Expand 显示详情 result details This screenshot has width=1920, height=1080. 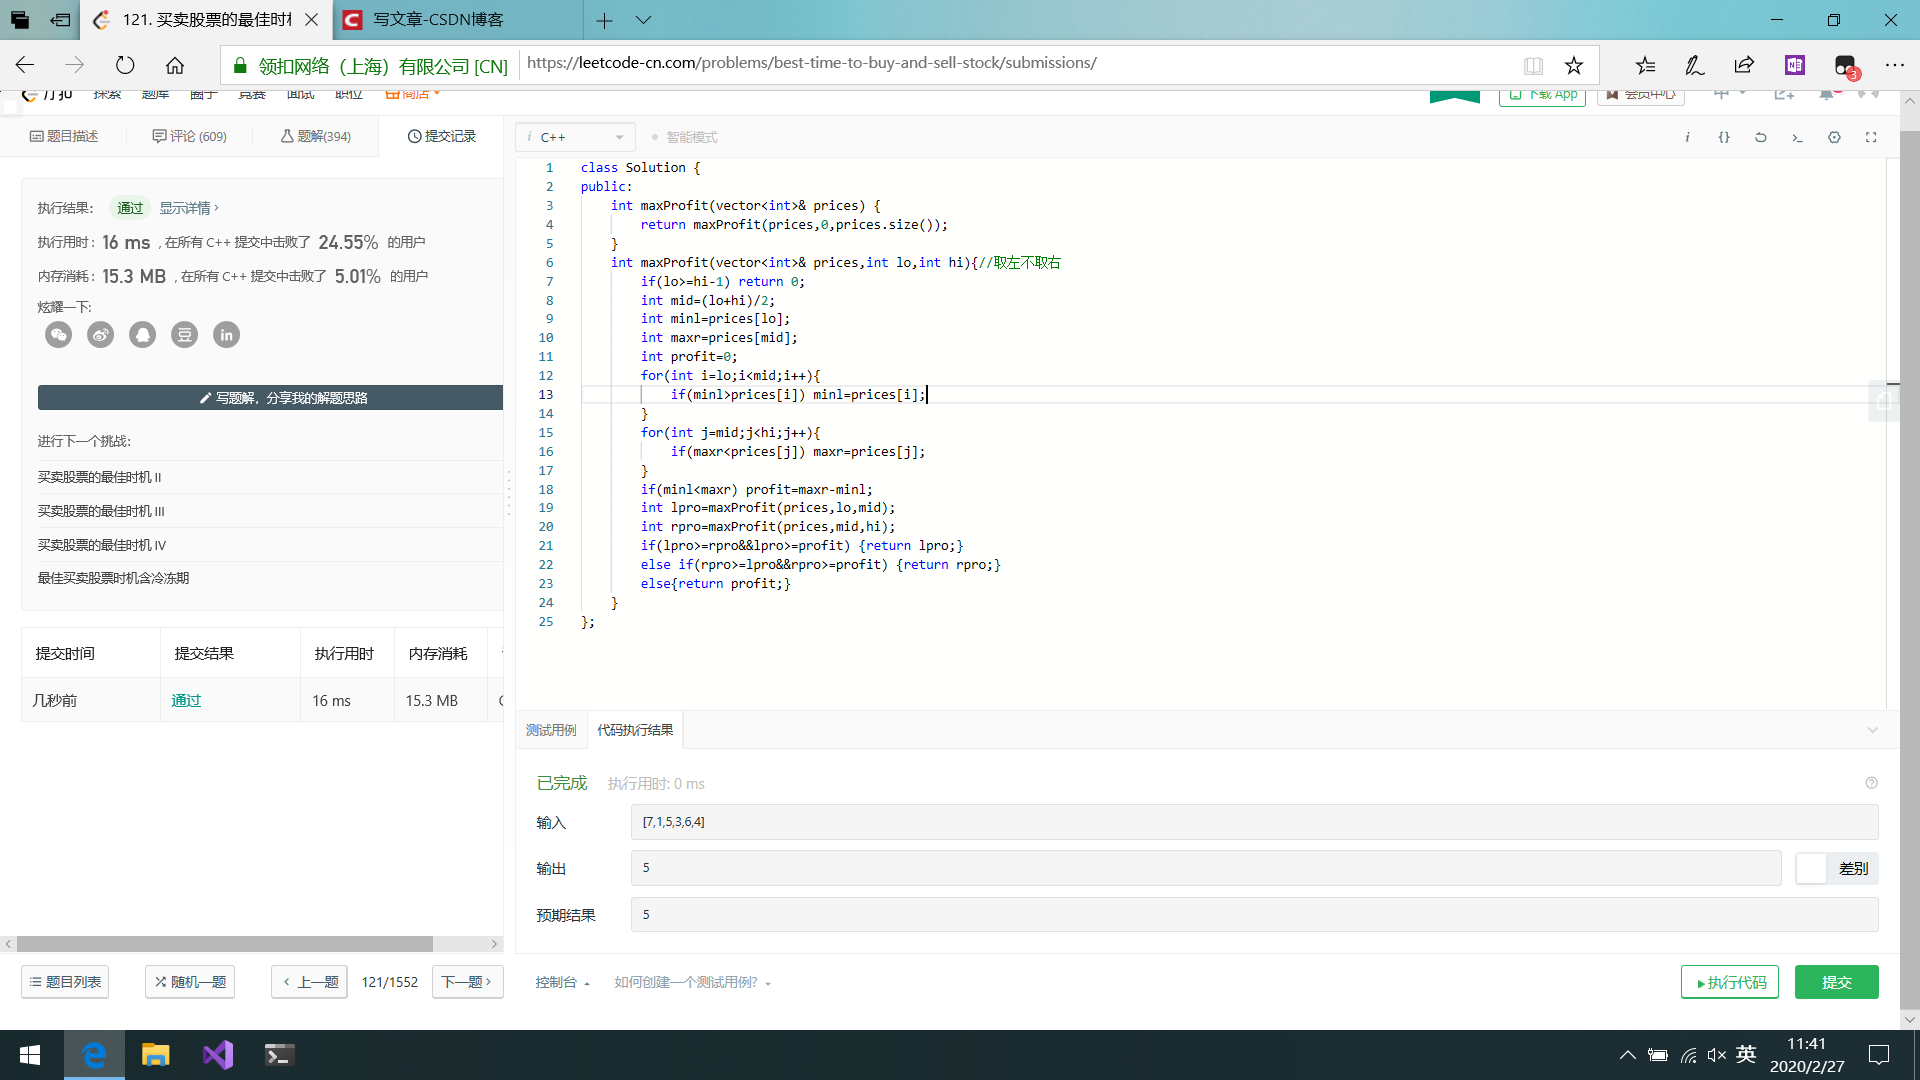point(189,208)
